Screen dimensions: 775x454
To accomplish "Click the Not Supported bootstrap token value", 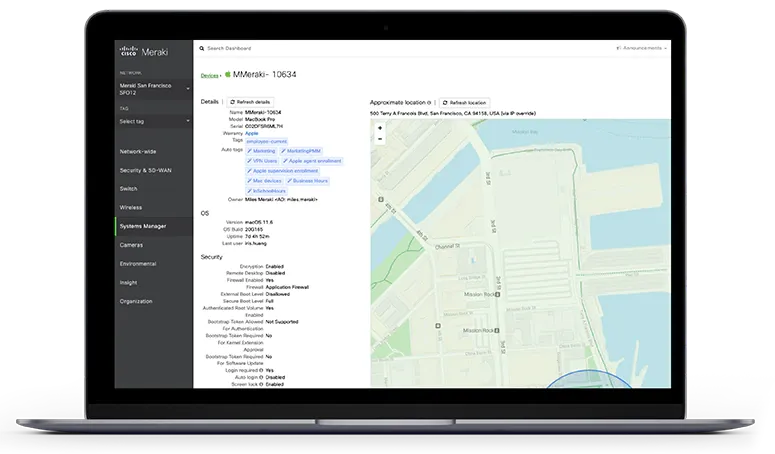I will click(282, 322).
